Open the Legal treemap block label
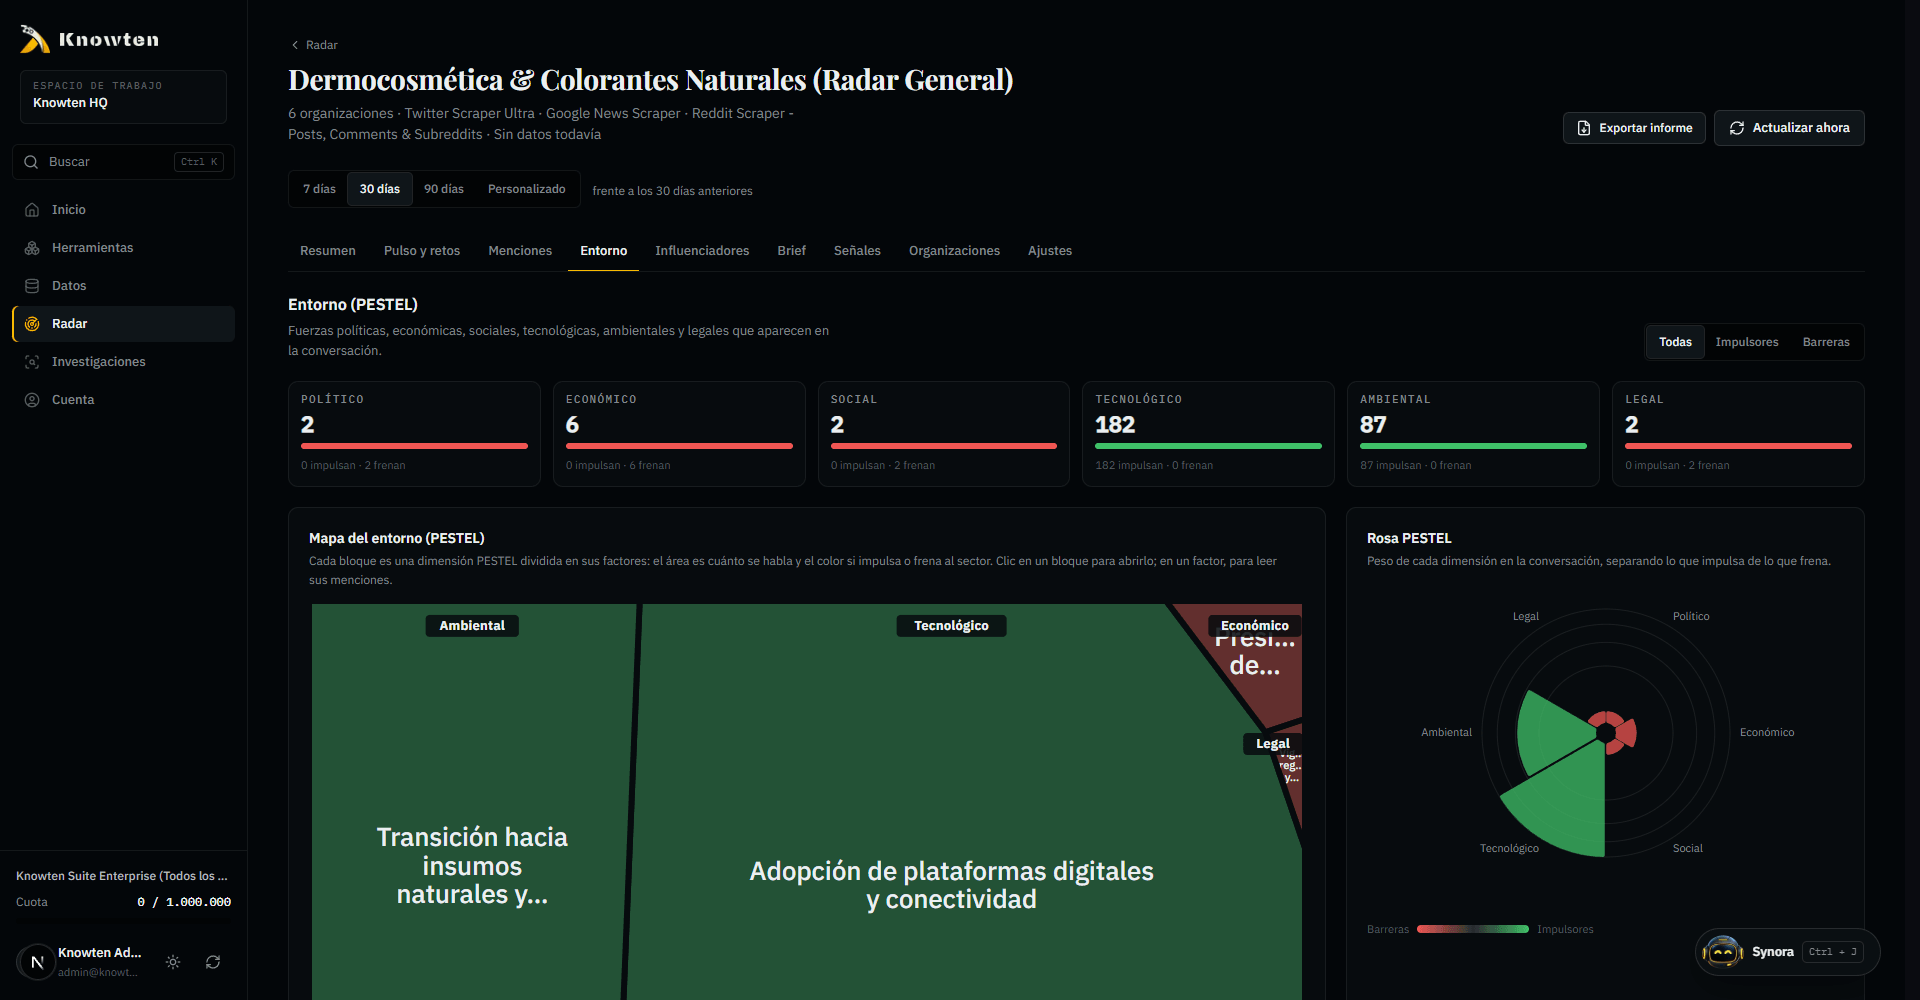This screenshot has height=1000, width=1920. [1273, 744]
